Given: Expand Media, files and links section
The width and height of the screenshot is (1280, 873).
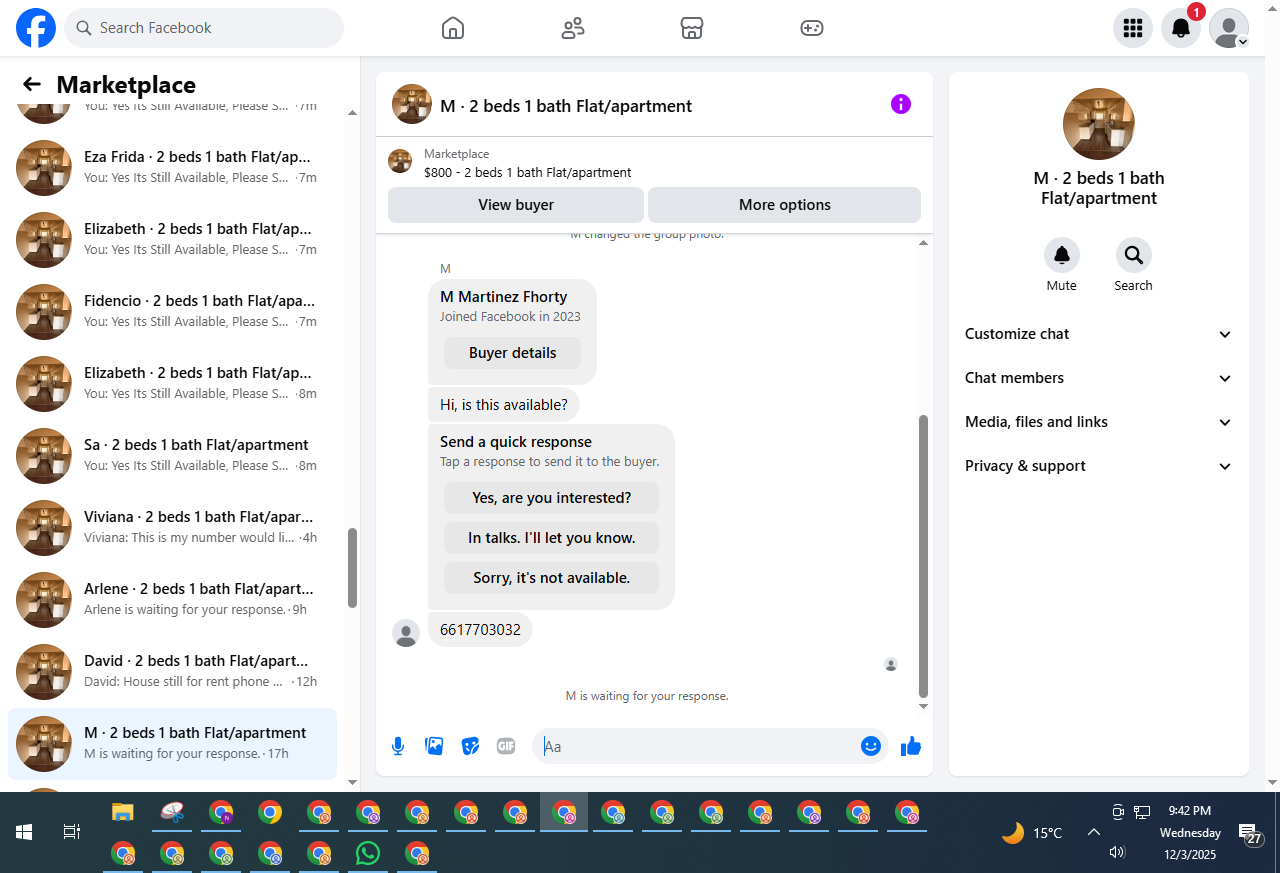Looking at the screenshot, I should [1099, 422].
